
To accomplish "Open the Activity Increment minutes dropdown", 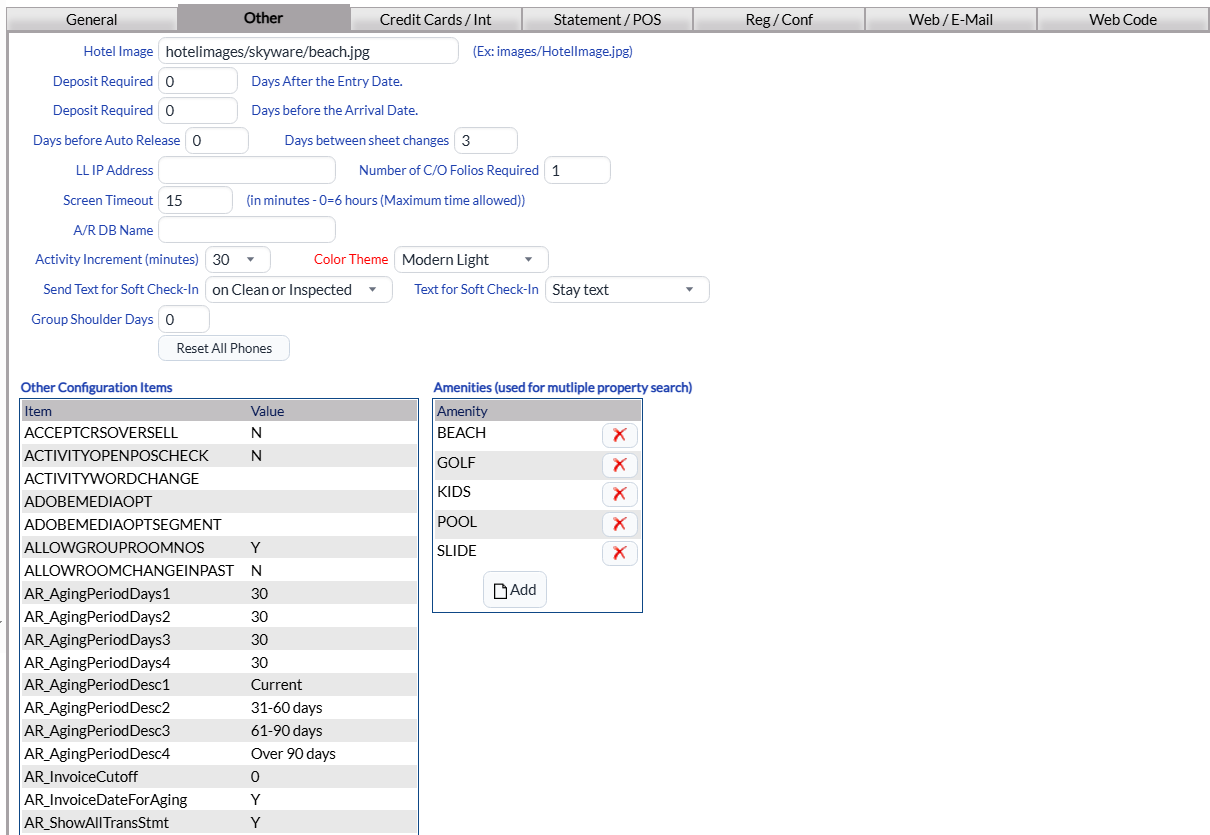I will pos(237,260).
